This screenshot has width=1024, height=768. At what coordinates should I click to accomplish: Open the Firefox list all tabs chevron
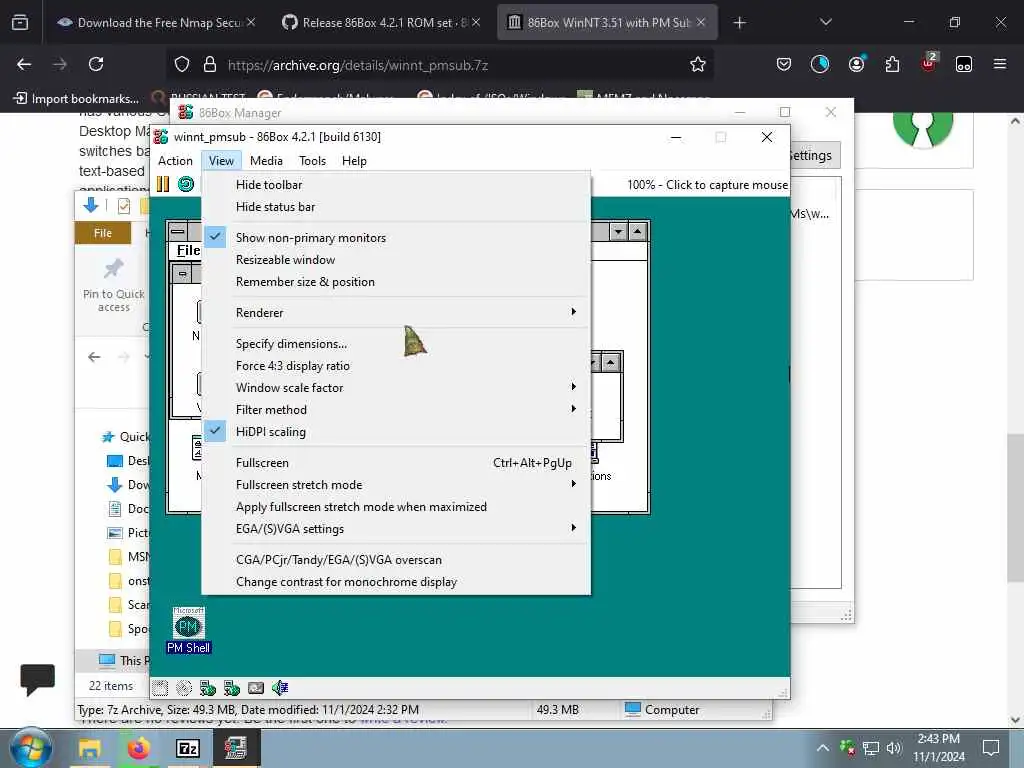[825, 22]
